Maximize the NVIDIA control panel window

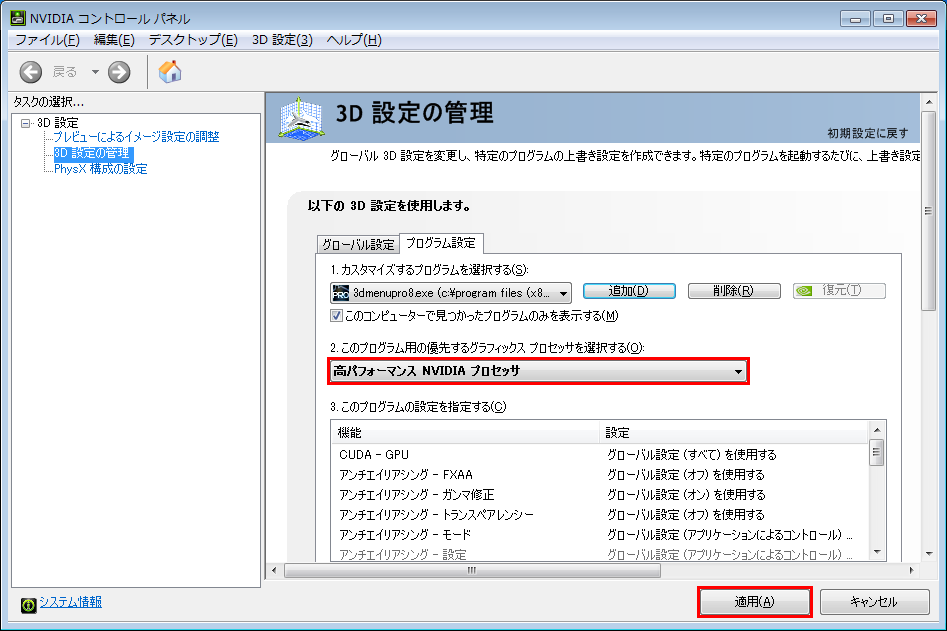pos(888,19)
